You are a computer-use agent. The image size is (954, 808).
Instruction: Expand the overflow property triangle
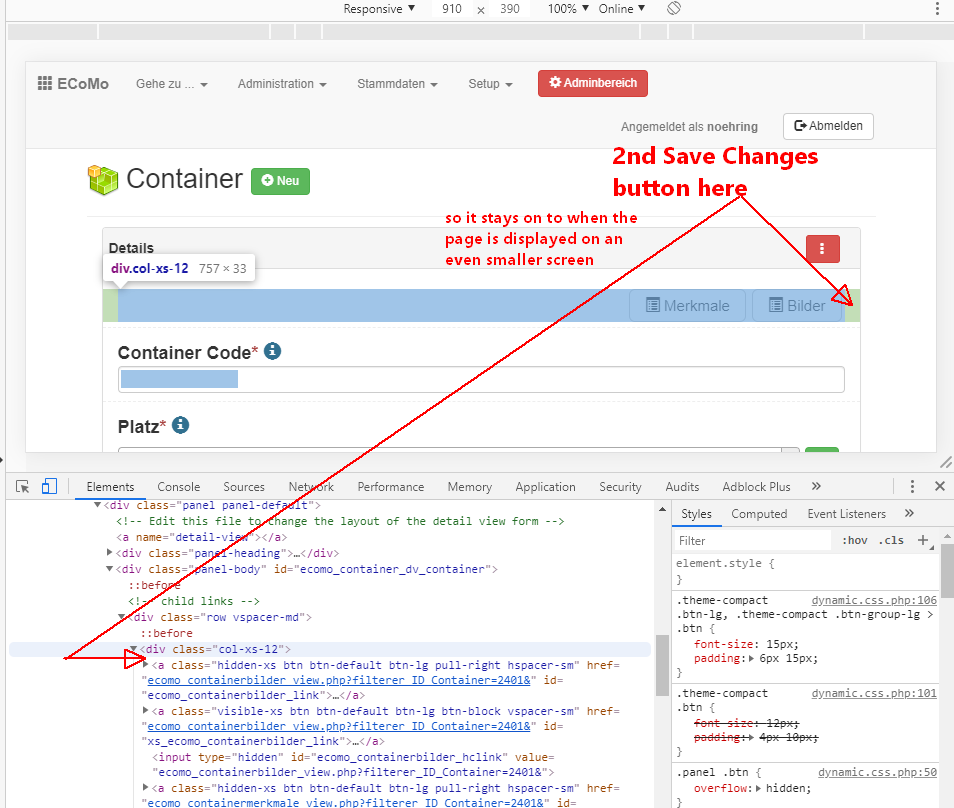[x=759, y=789]
